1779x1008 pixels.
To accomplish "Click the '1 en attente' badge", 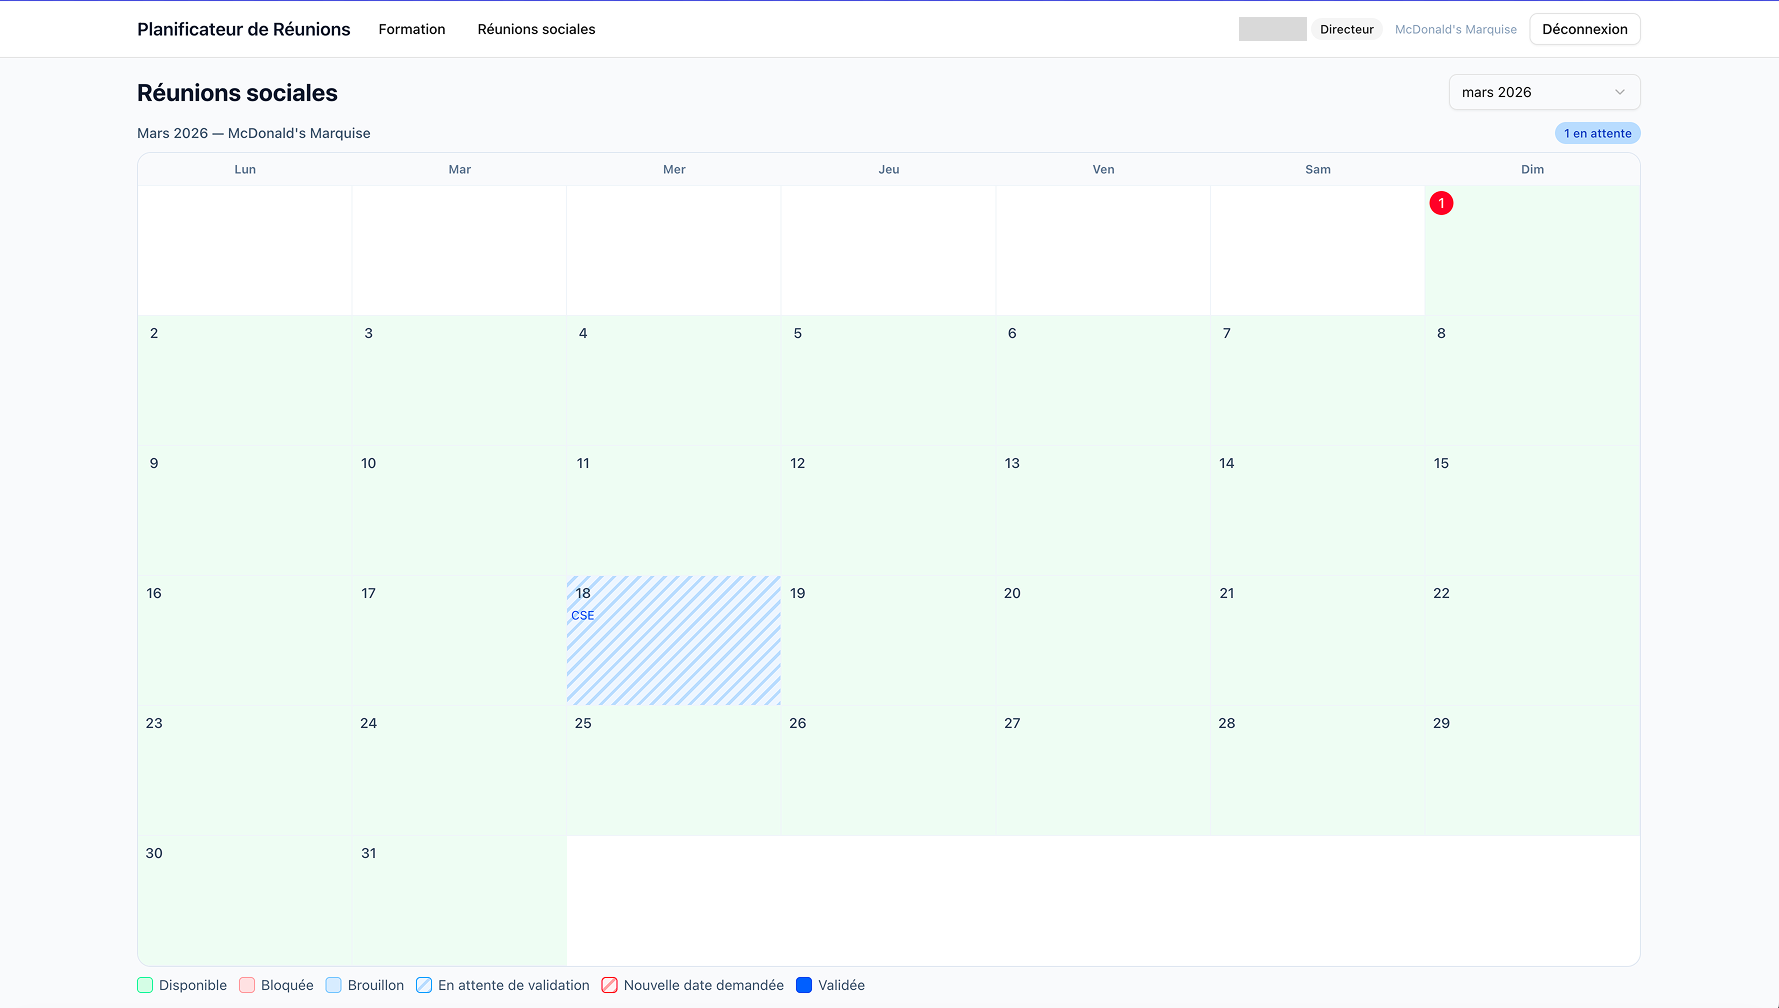I will click(1597, 133).
